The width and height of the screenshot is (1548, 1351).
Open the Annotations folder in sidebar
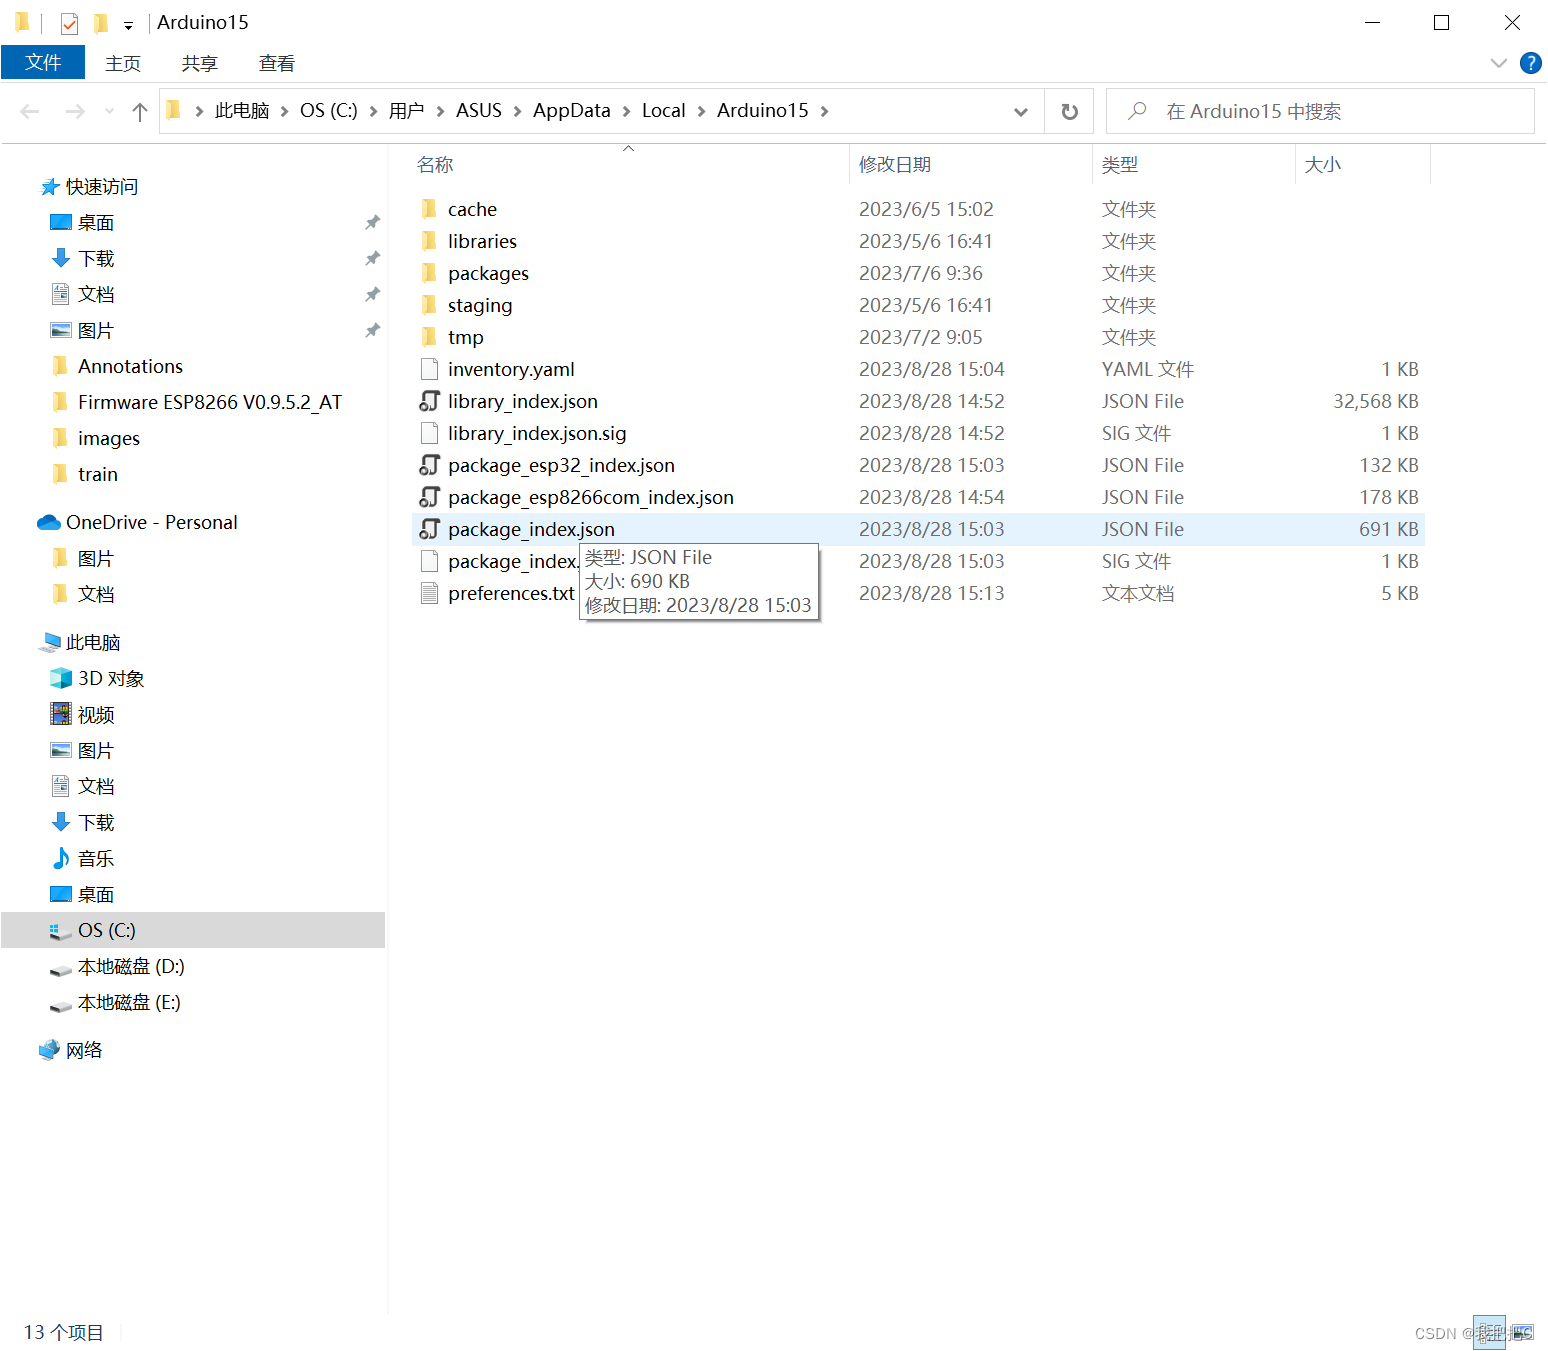[130, 367]
